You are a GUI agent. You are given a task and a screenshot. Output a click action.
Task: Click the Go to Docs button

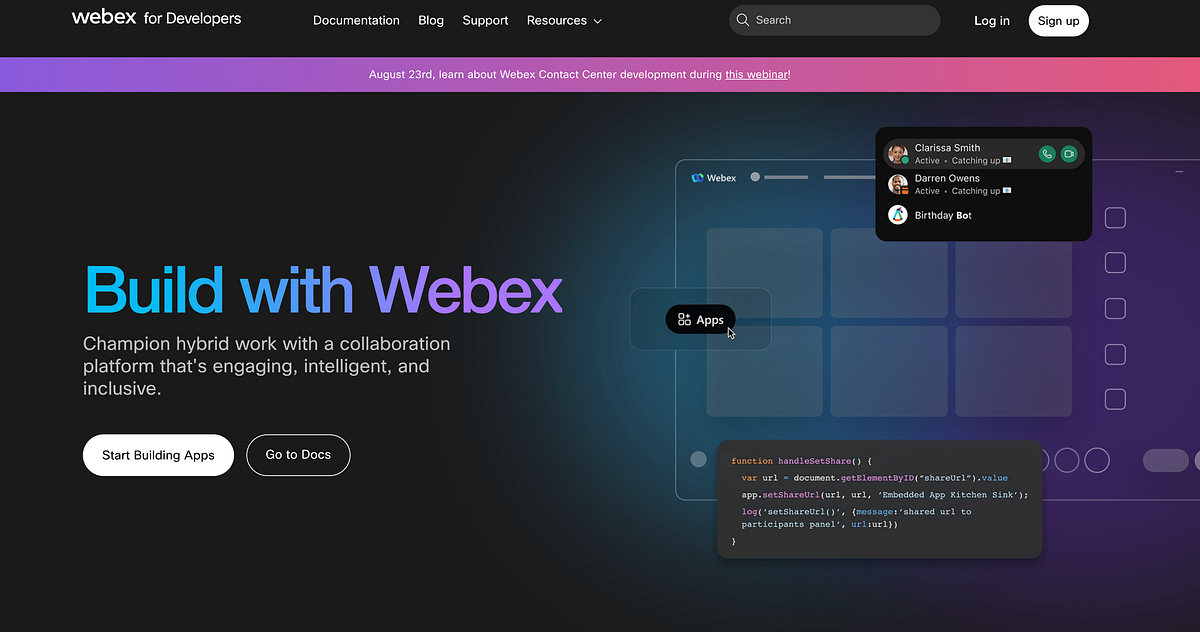tap(298, 455)
